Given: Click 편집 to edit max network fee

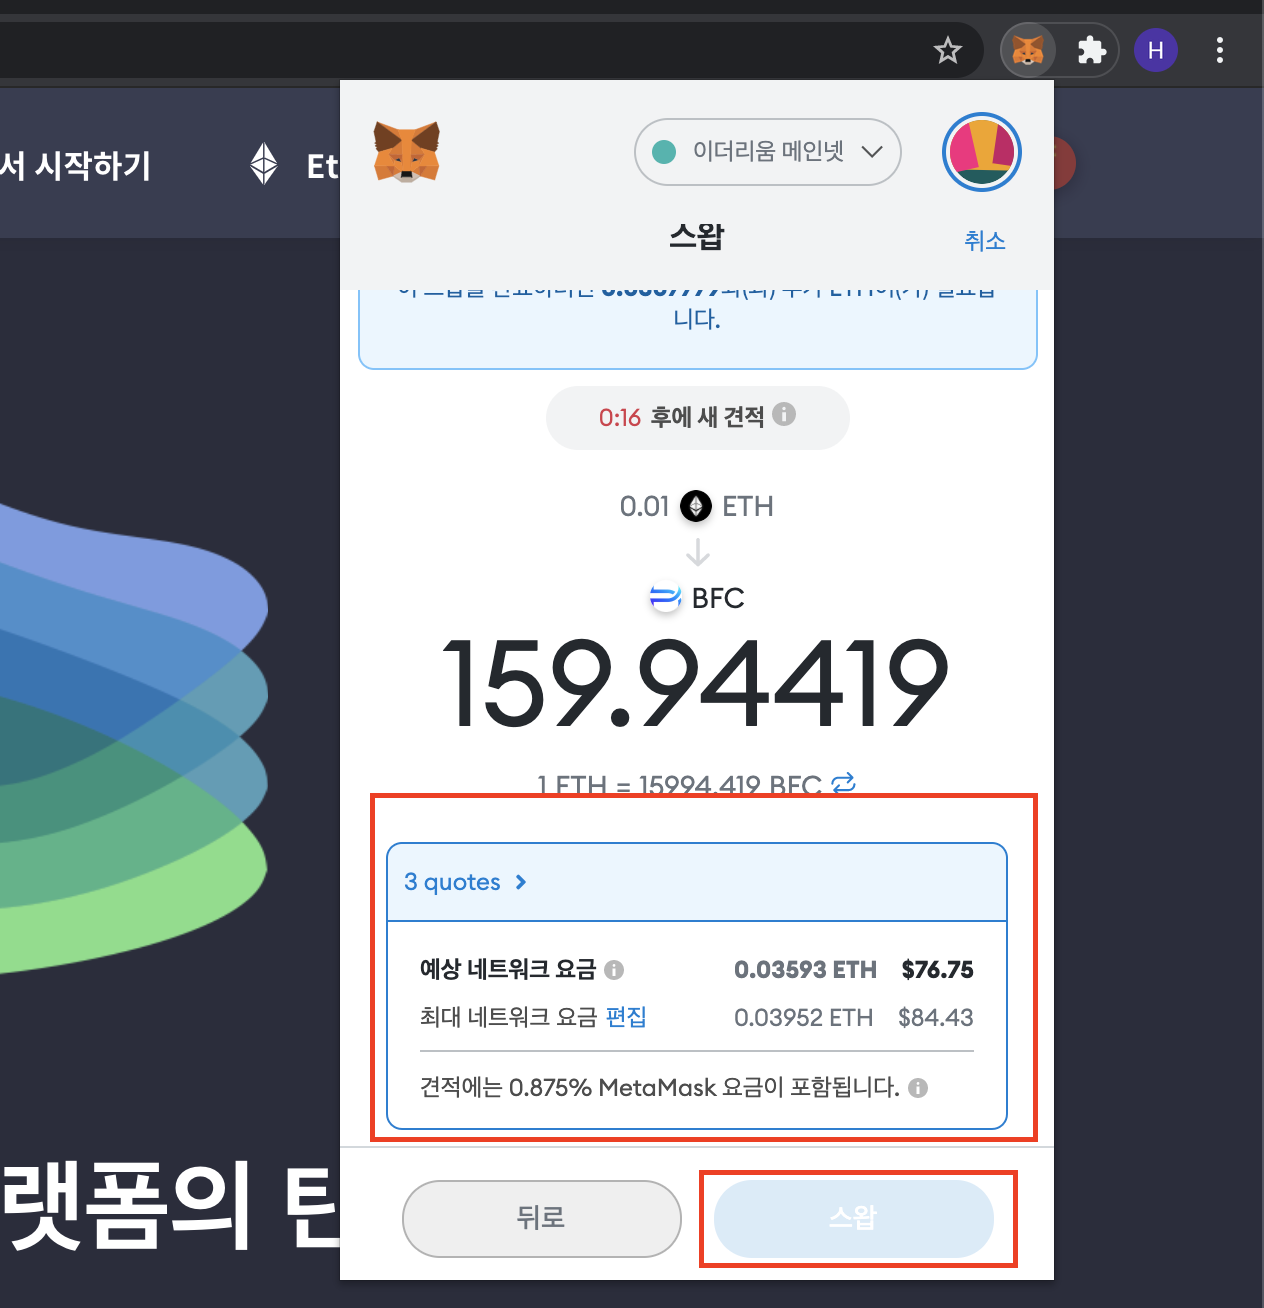Looking at the screenshot, I should click(626, 1017).
